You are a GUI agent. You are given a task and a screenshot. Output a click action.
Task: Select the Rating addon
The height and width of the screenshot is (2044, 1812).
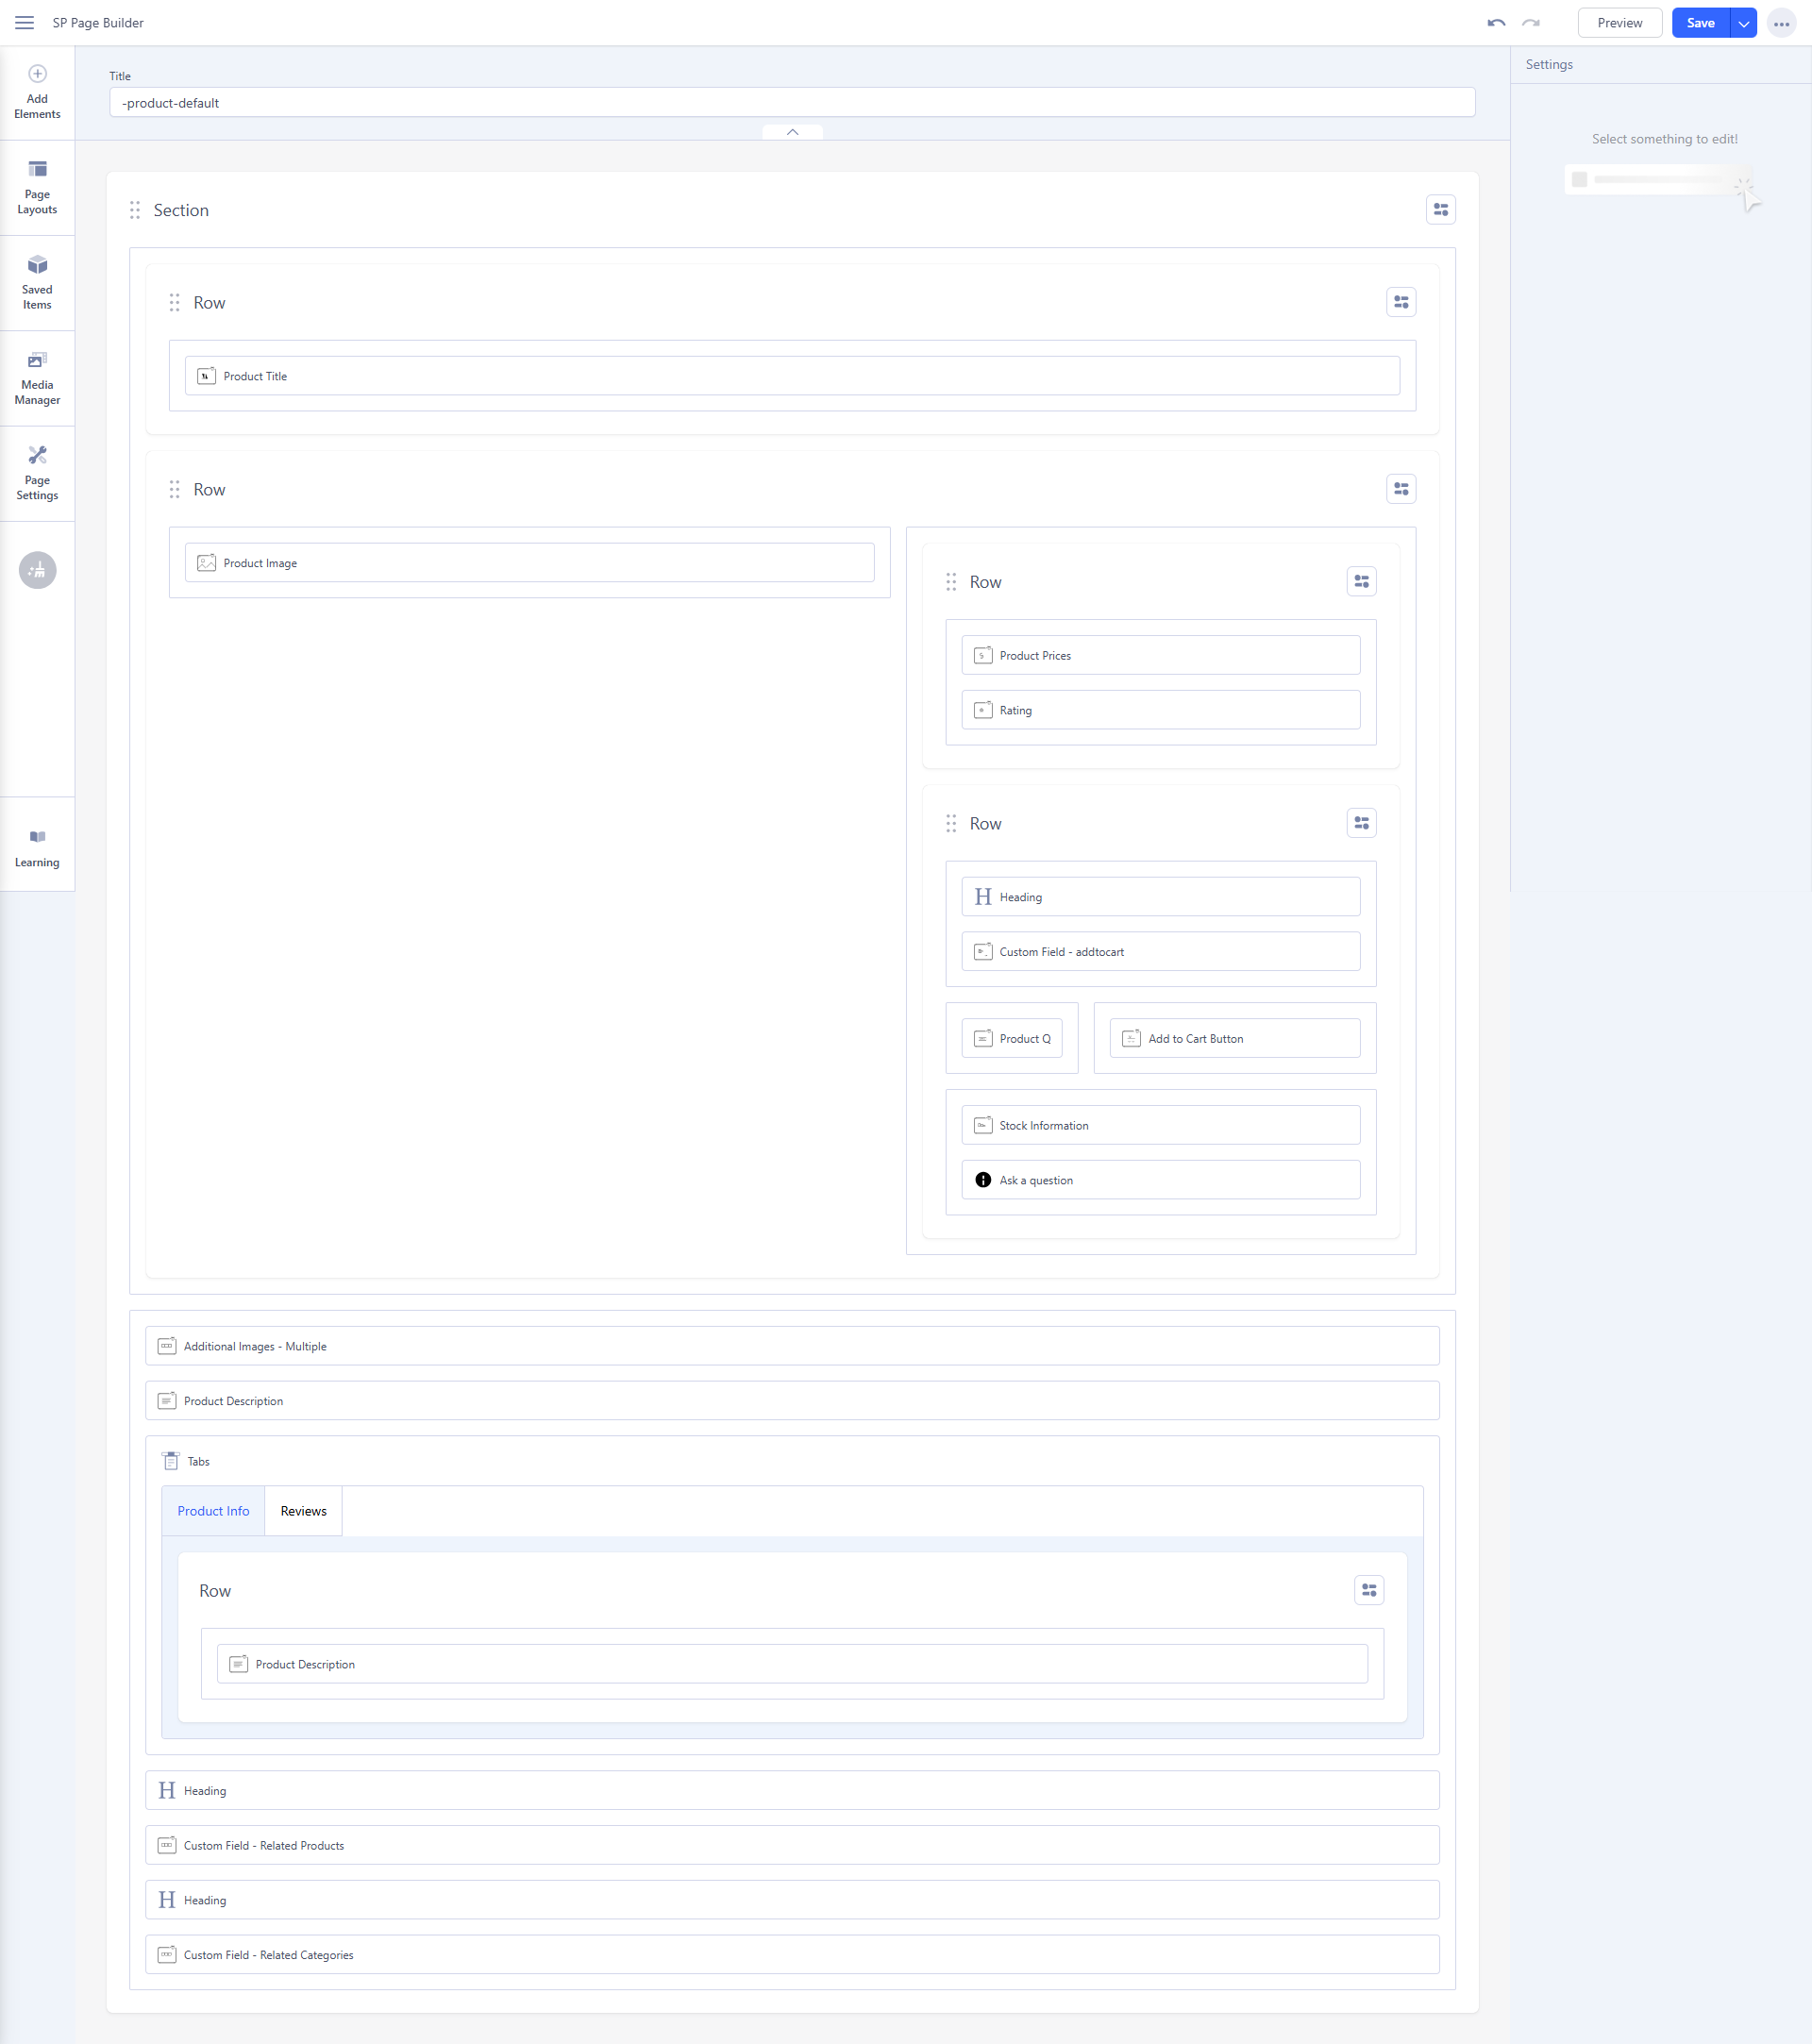[x=1160, y=710]
